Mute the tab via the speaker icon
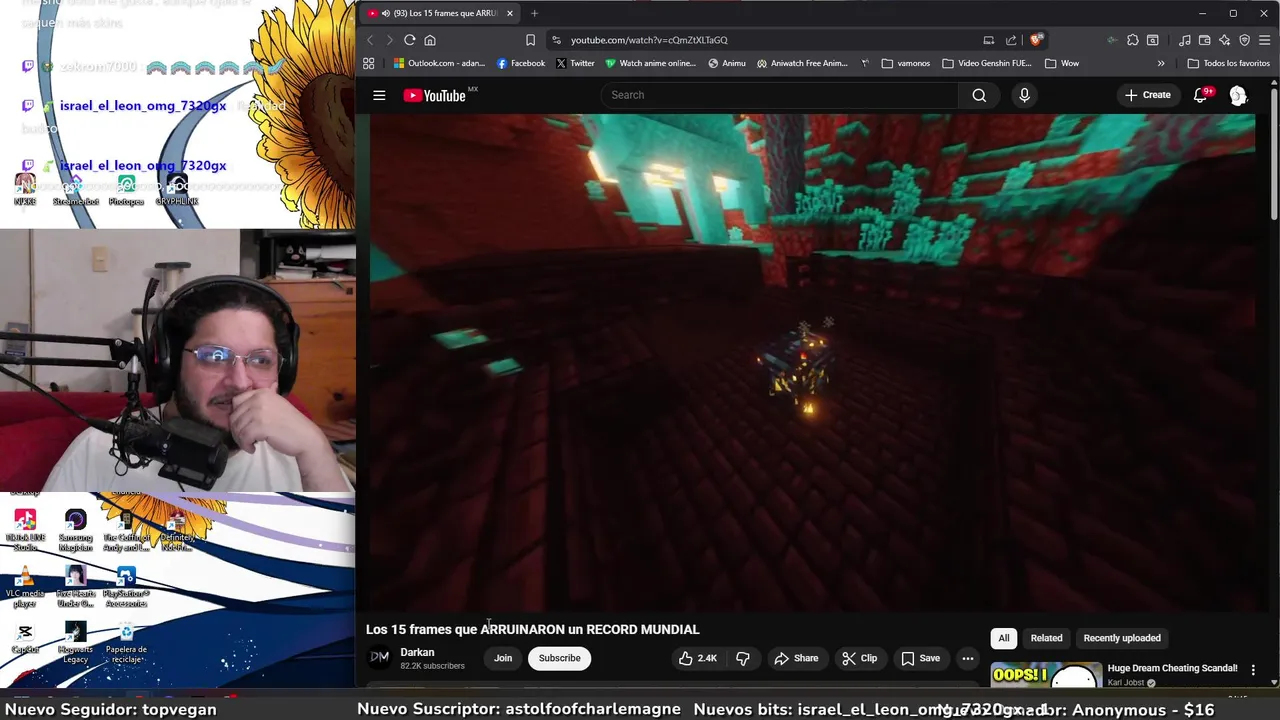The image size is (1280, 720). (385, 13)
